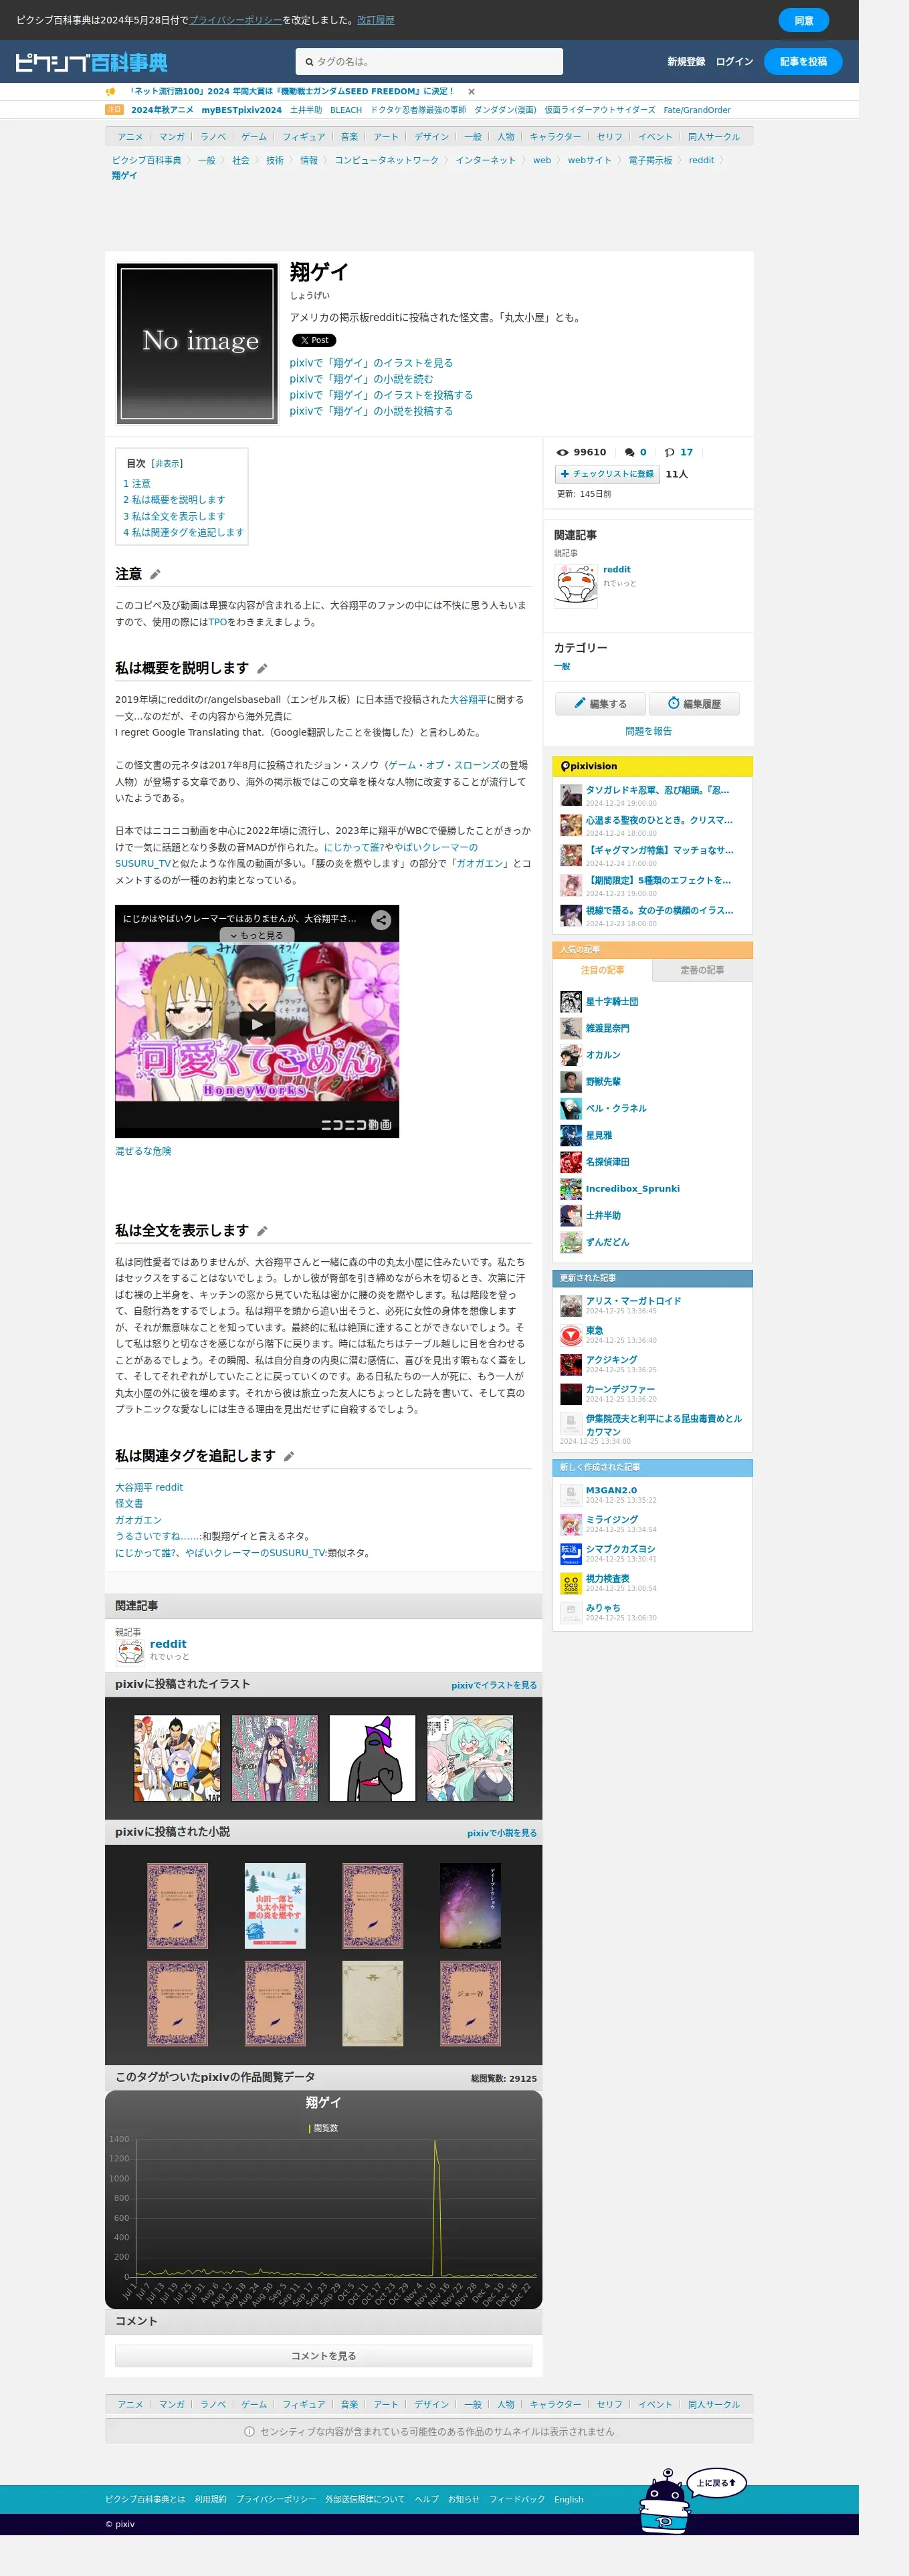Expand the video description with もっと見る
909x2576 pixels.
point(257,935)
